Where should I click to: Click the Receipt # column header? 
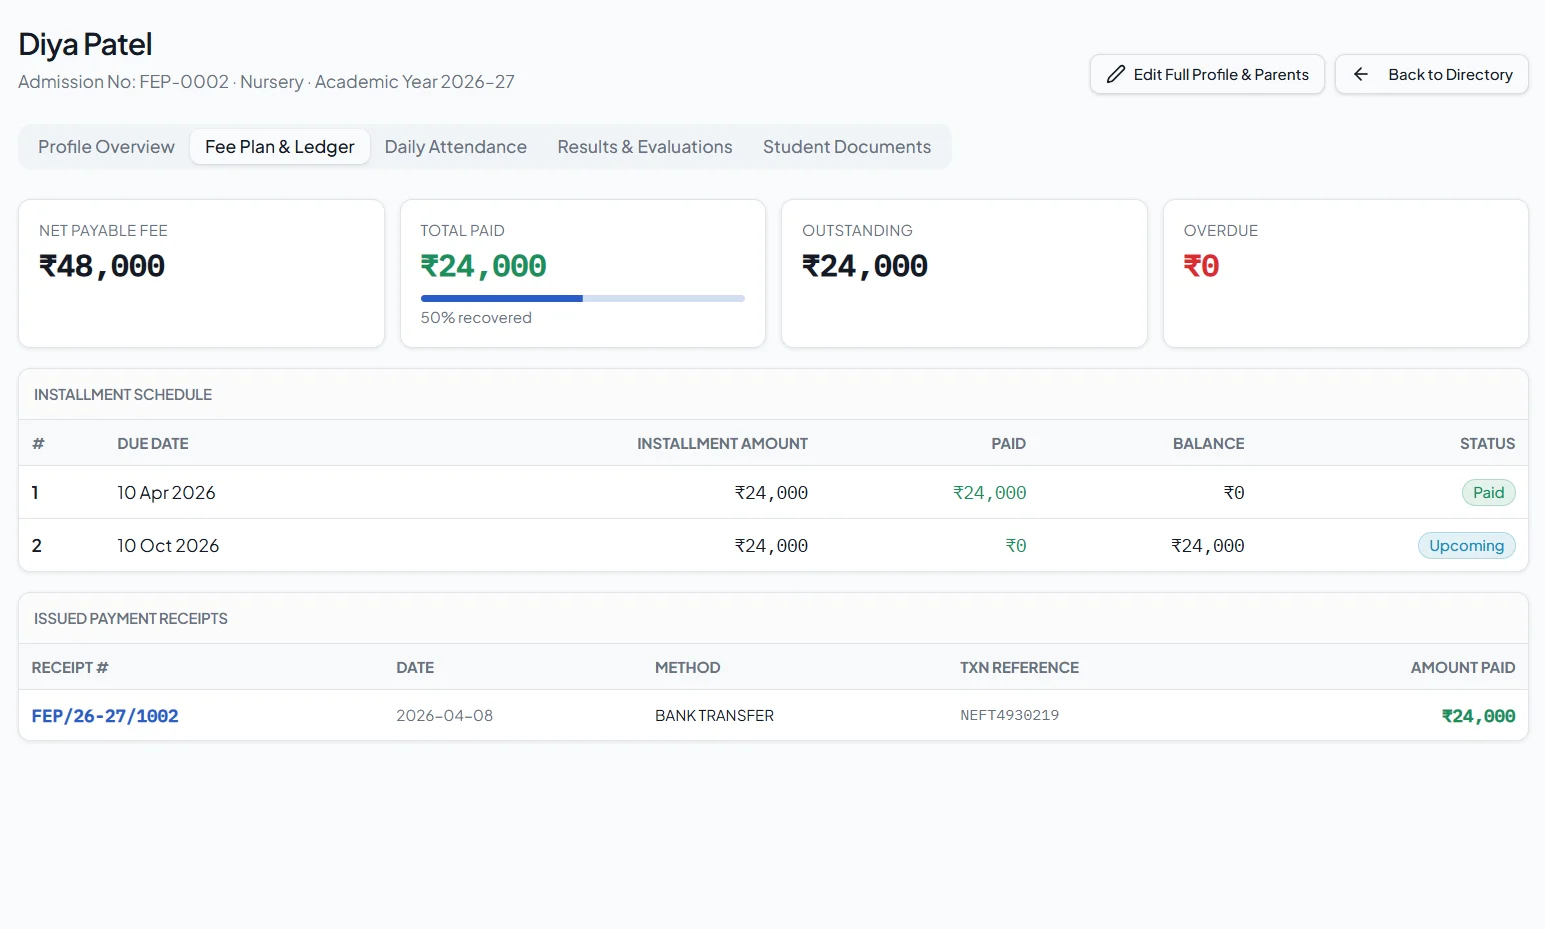(70, 667)
